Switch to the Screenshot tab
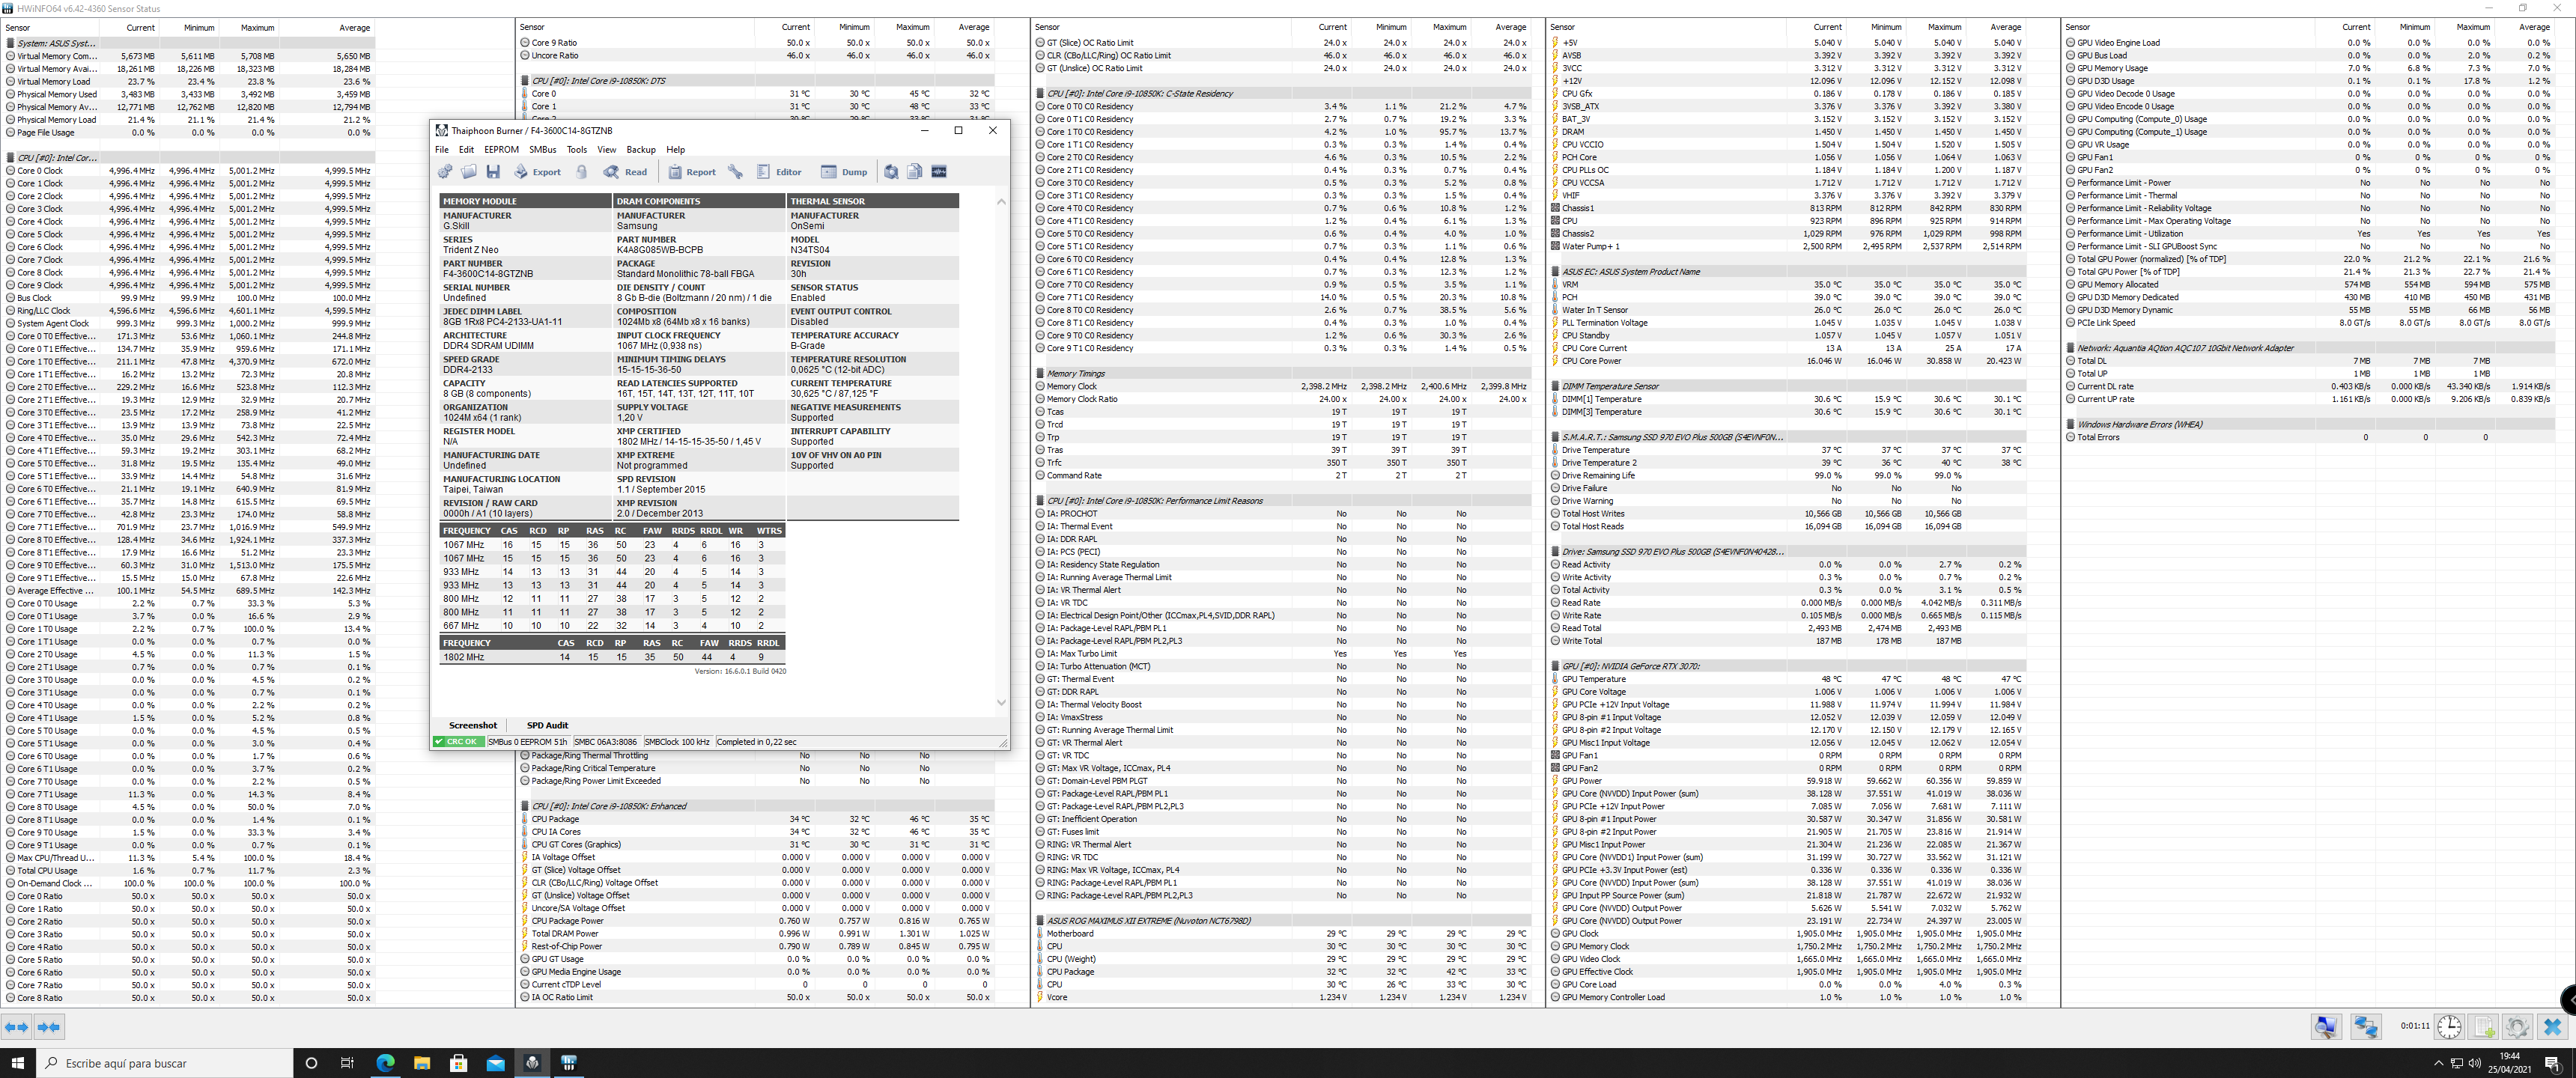Viewport: 2576px width, 1078px height. pyautogui.click(x=473, y=725)
